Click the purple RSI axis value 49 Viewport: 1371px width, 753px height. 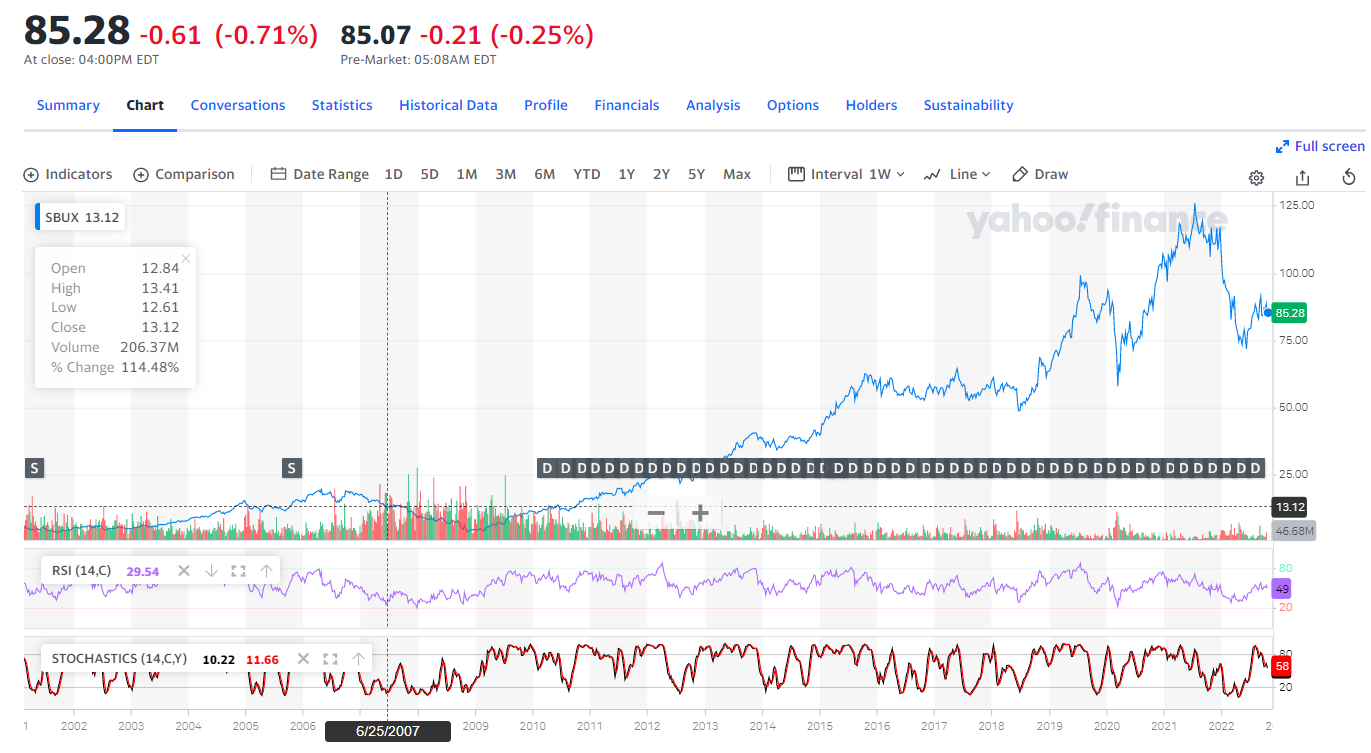(1281, 588)
